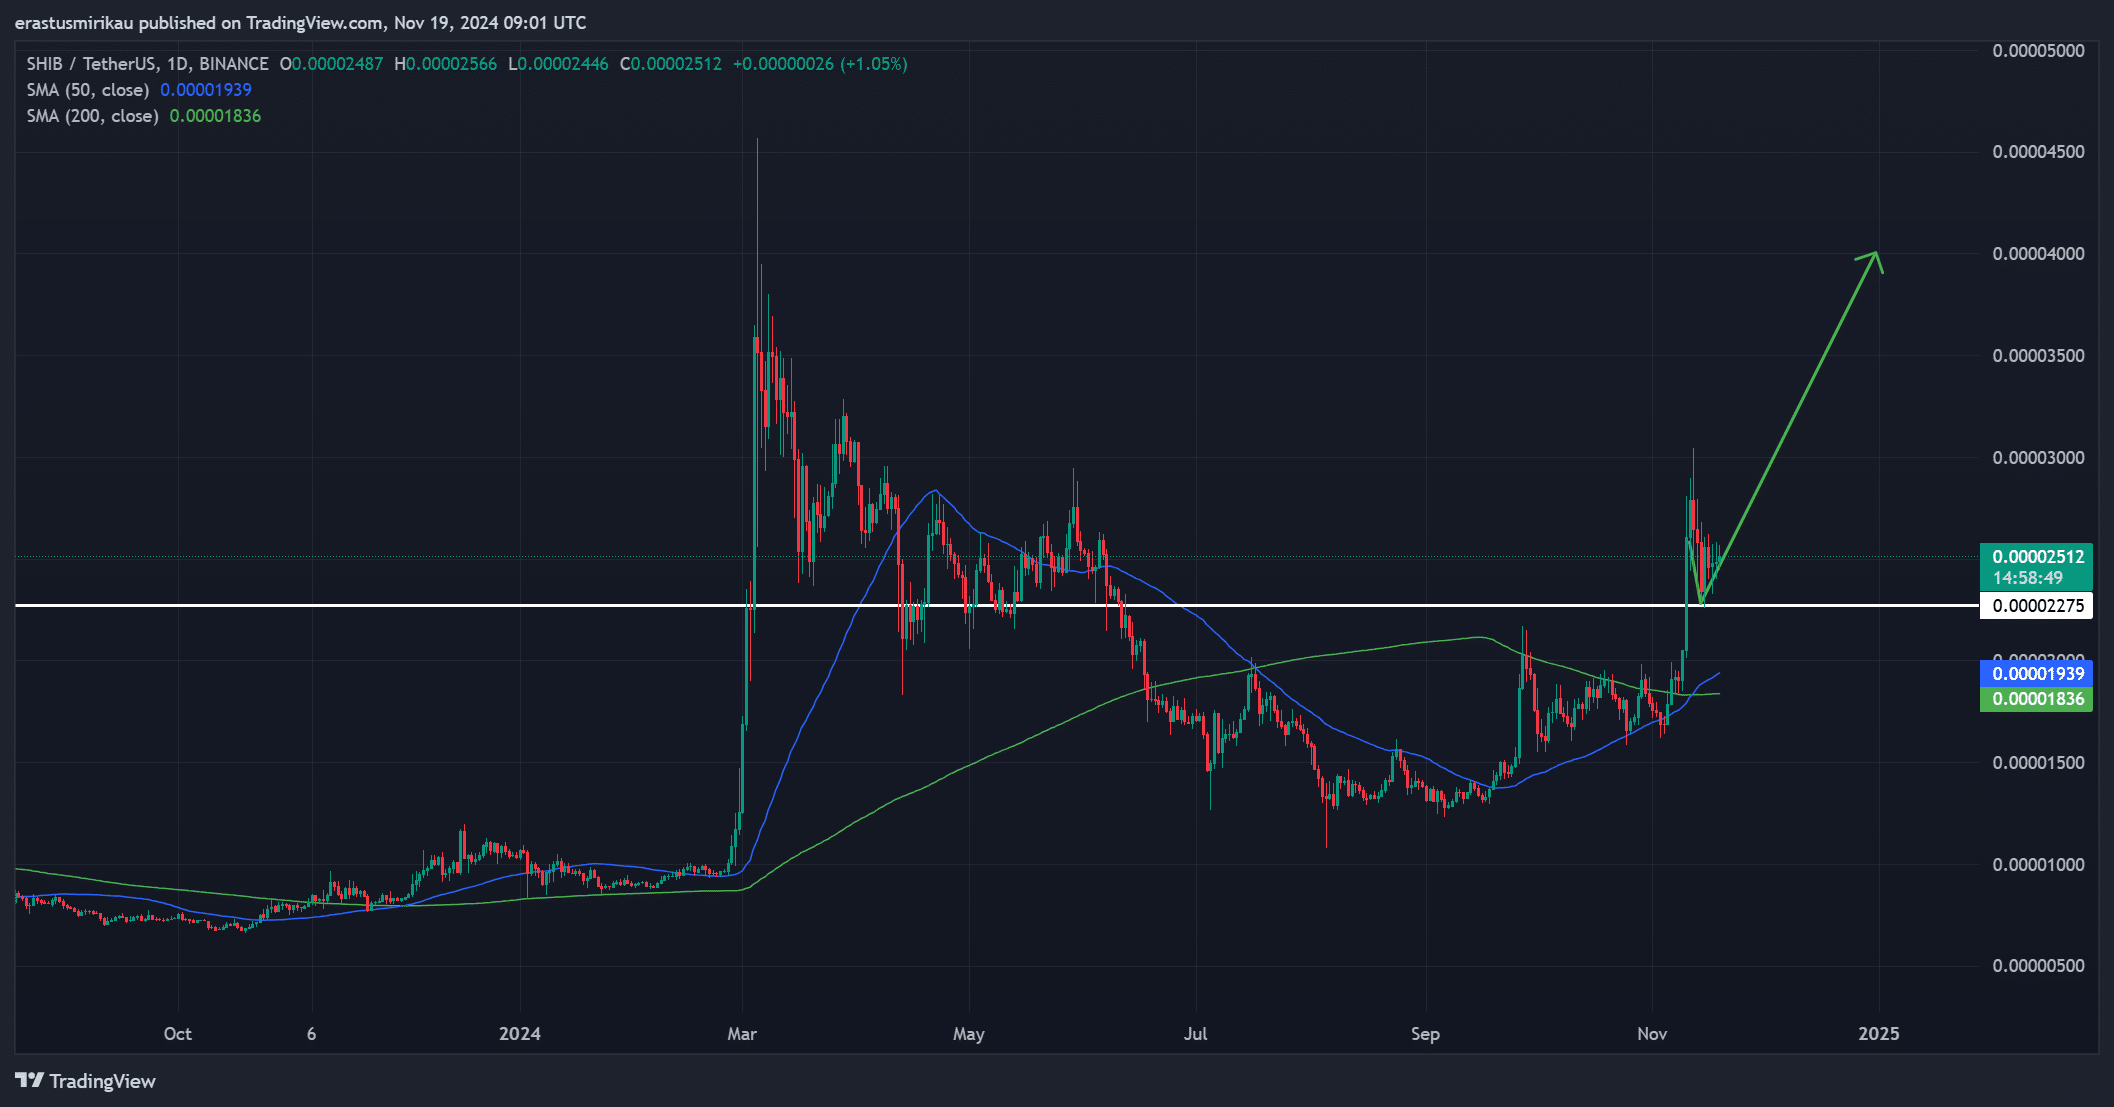Click the Mar label on time axis
The width and height of the screenshot is (2114, 1107).
click(x=742, y=1034)
